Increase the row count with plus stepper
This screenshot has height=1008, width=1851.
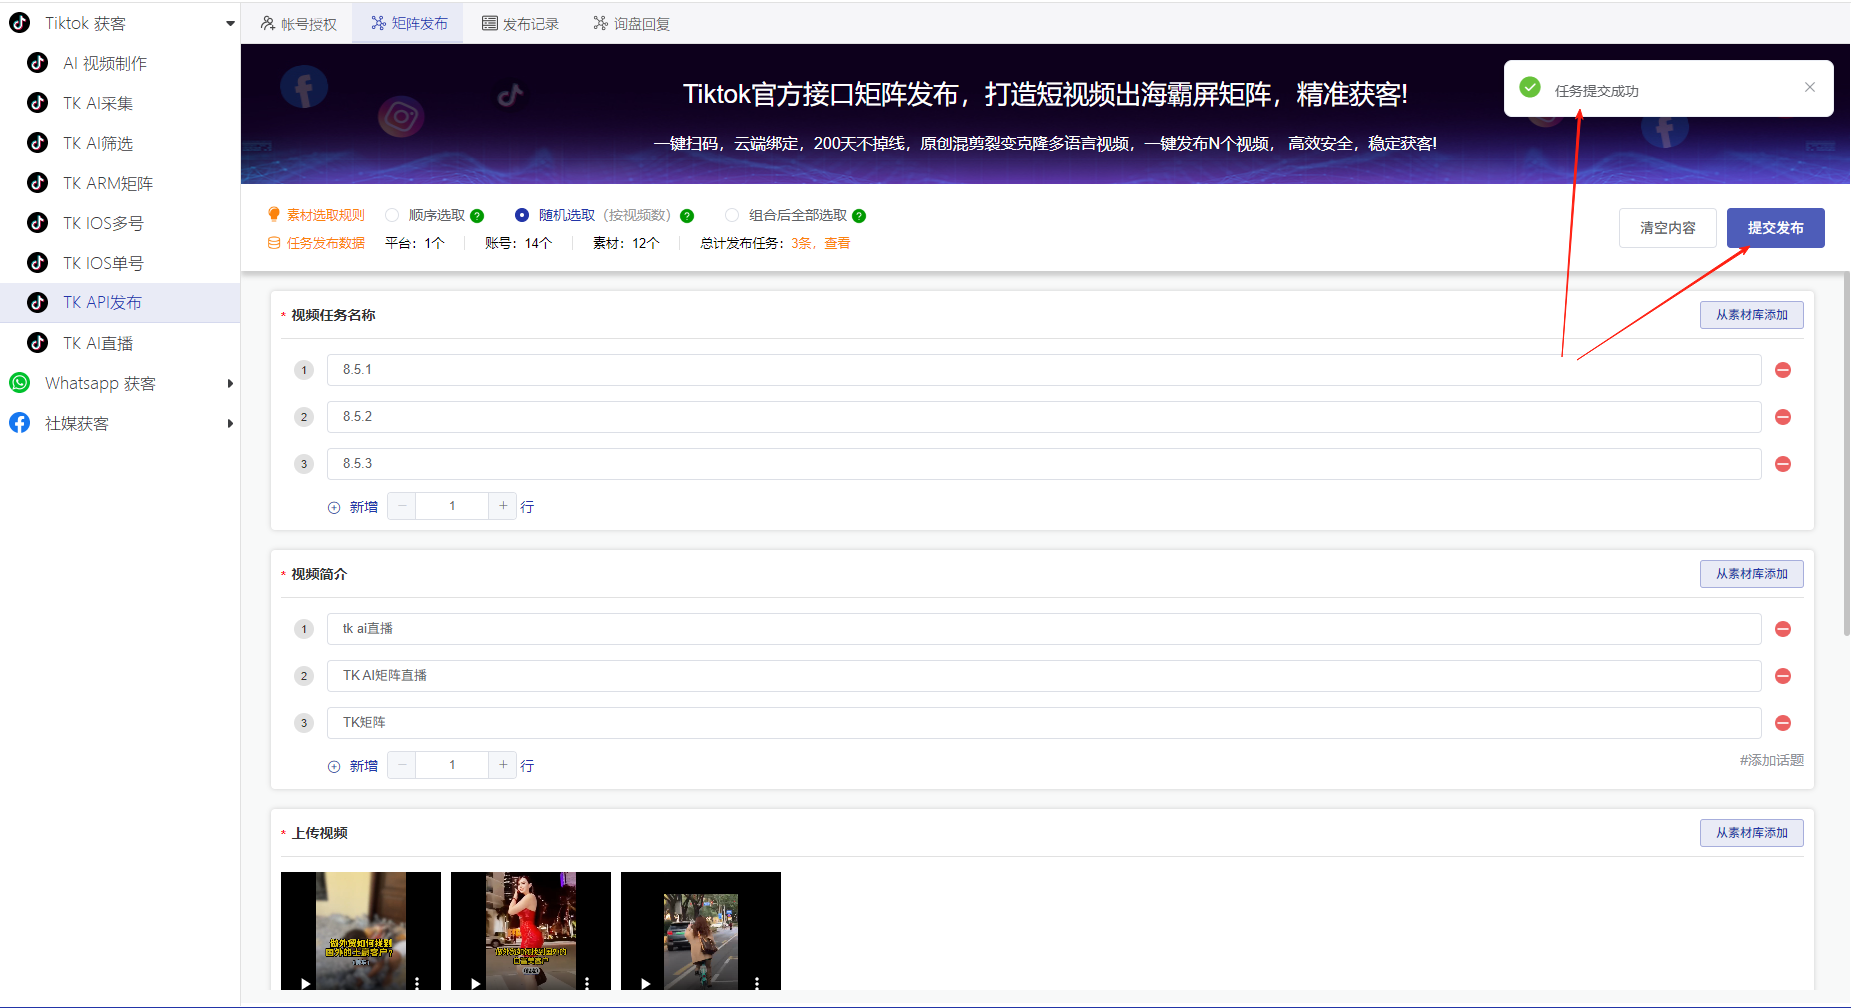503,505
